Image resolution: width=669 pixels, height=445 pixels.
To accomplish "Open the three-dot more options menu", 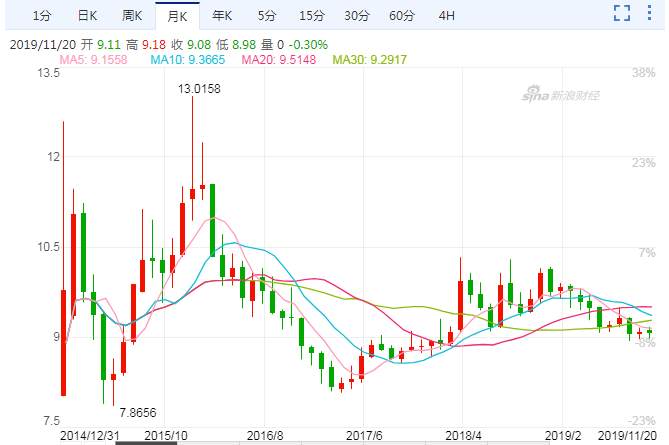I will pos(649,13).
